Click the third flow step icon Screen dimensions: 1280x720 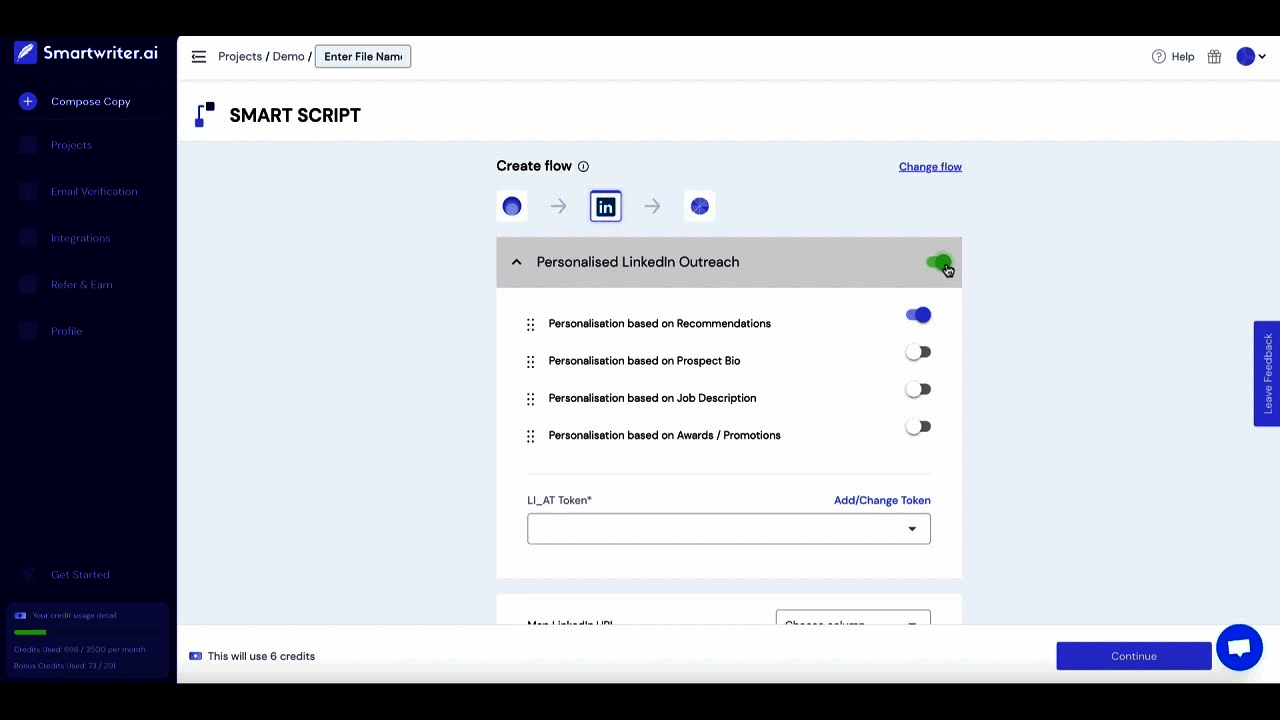[699, 206]
